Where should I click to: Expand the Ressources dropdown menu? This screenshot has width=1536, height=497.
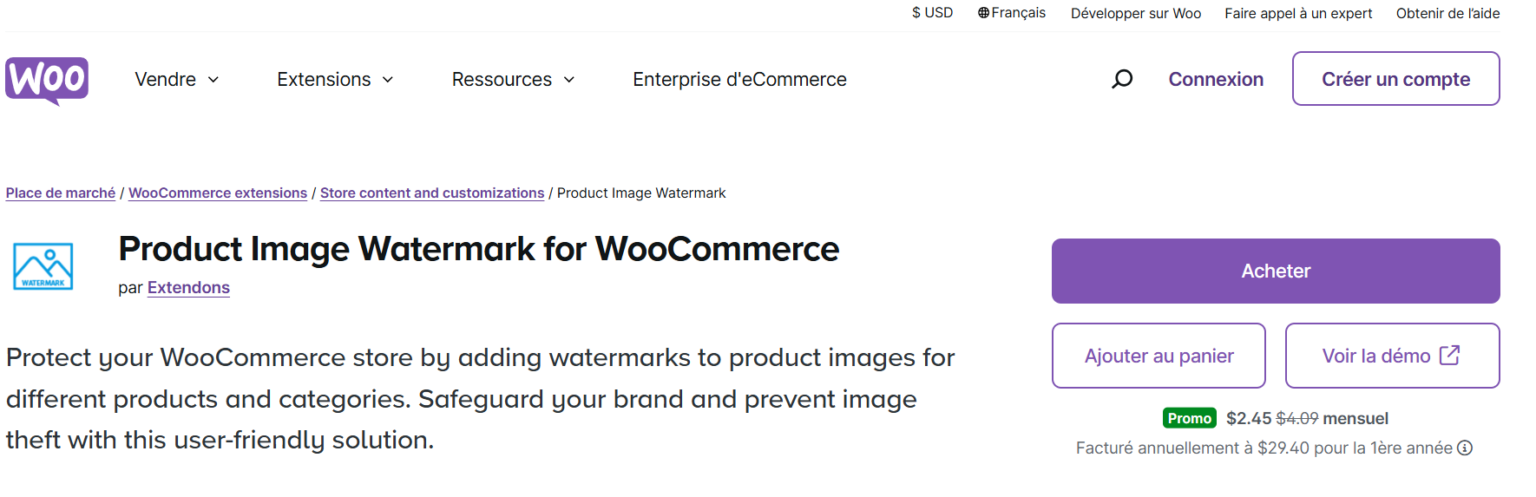tap(513, 79)
